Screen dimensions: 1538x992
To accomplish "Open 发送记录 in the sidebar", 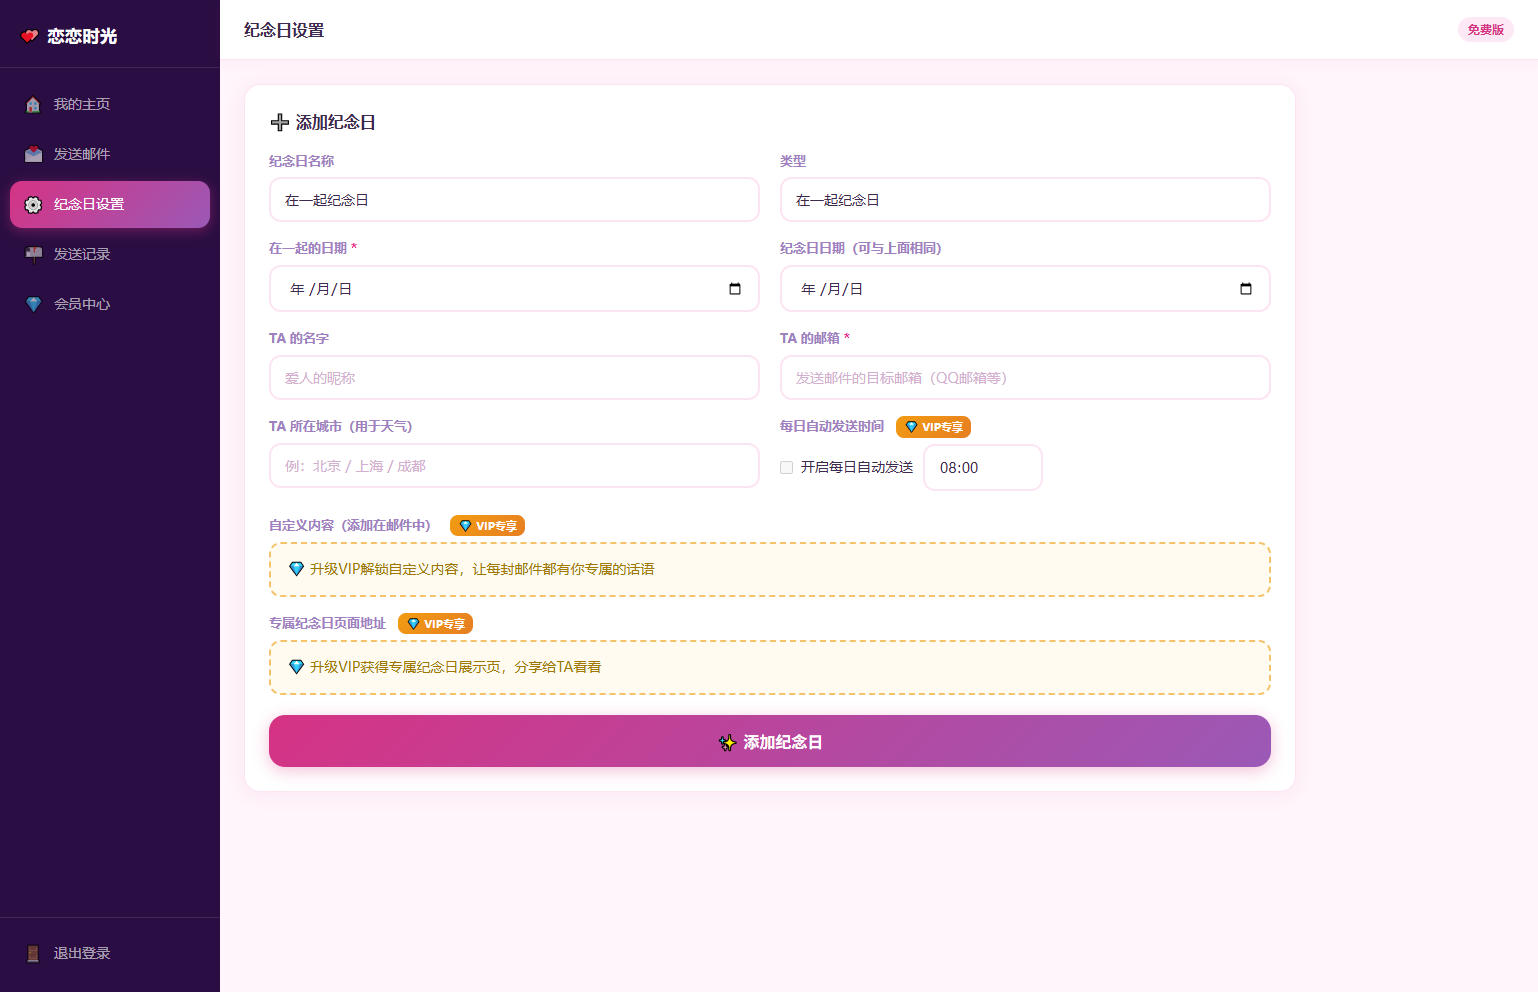I will 110,254.
